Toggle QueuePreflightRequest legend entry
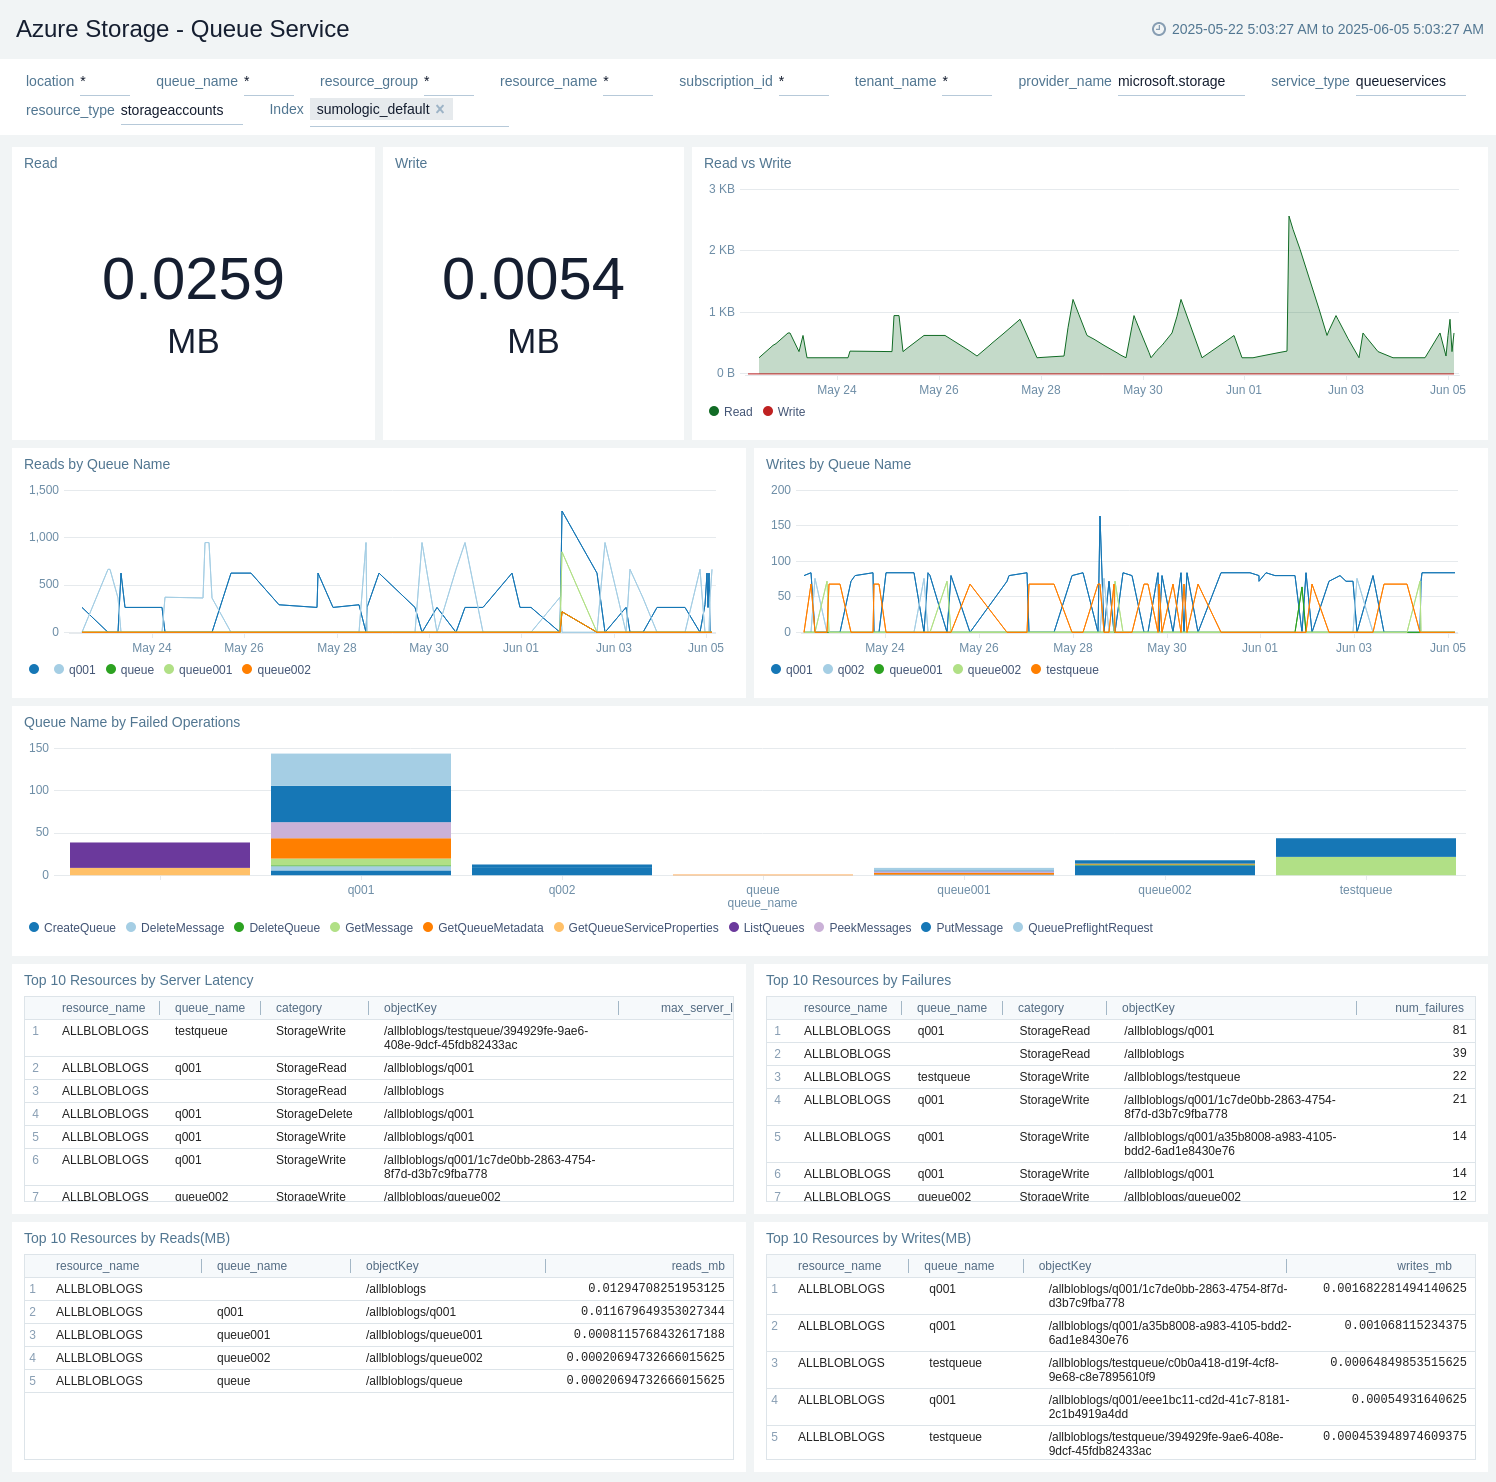This screenshot has height=1482, width=1496. [1083, 928]
